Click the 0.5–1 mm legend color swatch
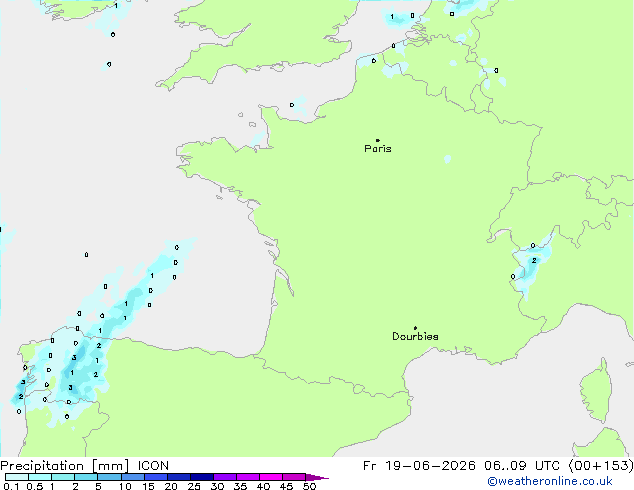The width and height of the screenshot is (634, 490). pyautogui.click(x=40, y=477)
